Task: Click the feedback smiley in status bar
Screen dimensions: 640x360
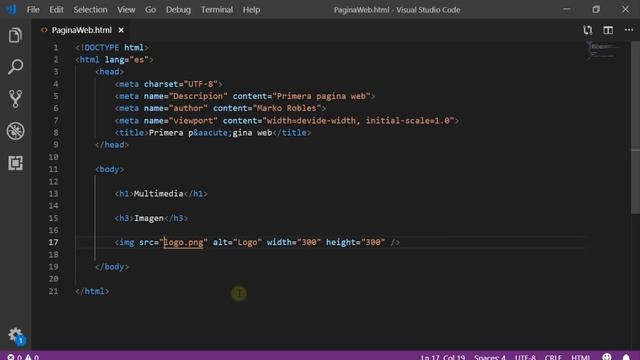Action: pyautogui.click(x=607, y=357)
